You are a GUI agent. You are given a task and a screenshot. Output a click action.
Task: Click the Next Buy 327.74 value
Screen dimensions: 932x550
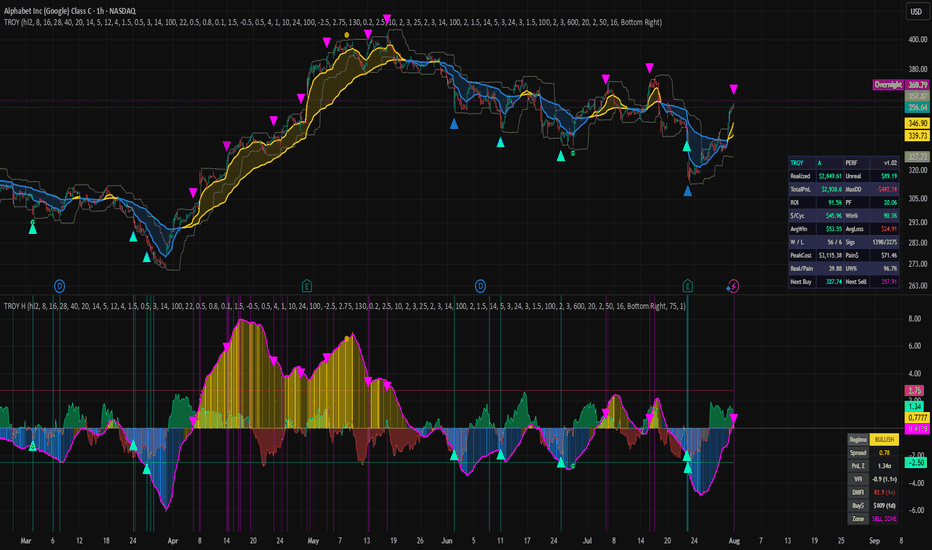(x=830, y=281)
